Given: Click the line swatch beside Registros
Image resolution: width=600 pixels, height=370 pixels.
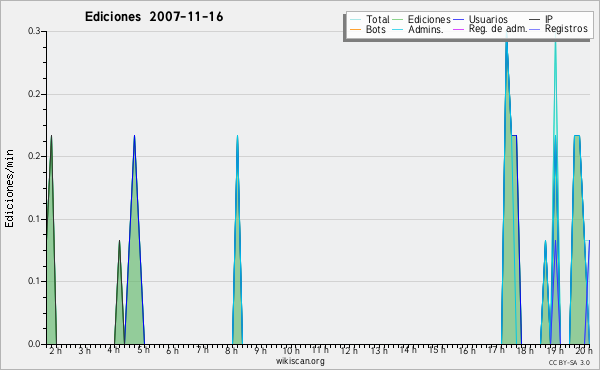Looking at the screenshot, I should [535, 29].
